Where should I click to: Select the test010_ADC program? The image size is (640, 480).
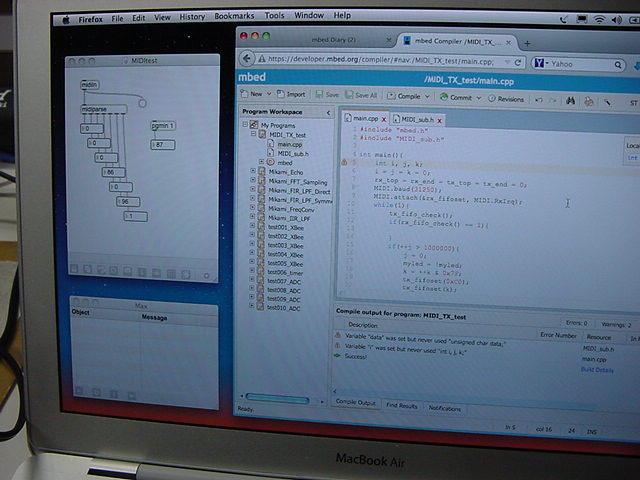283,308
